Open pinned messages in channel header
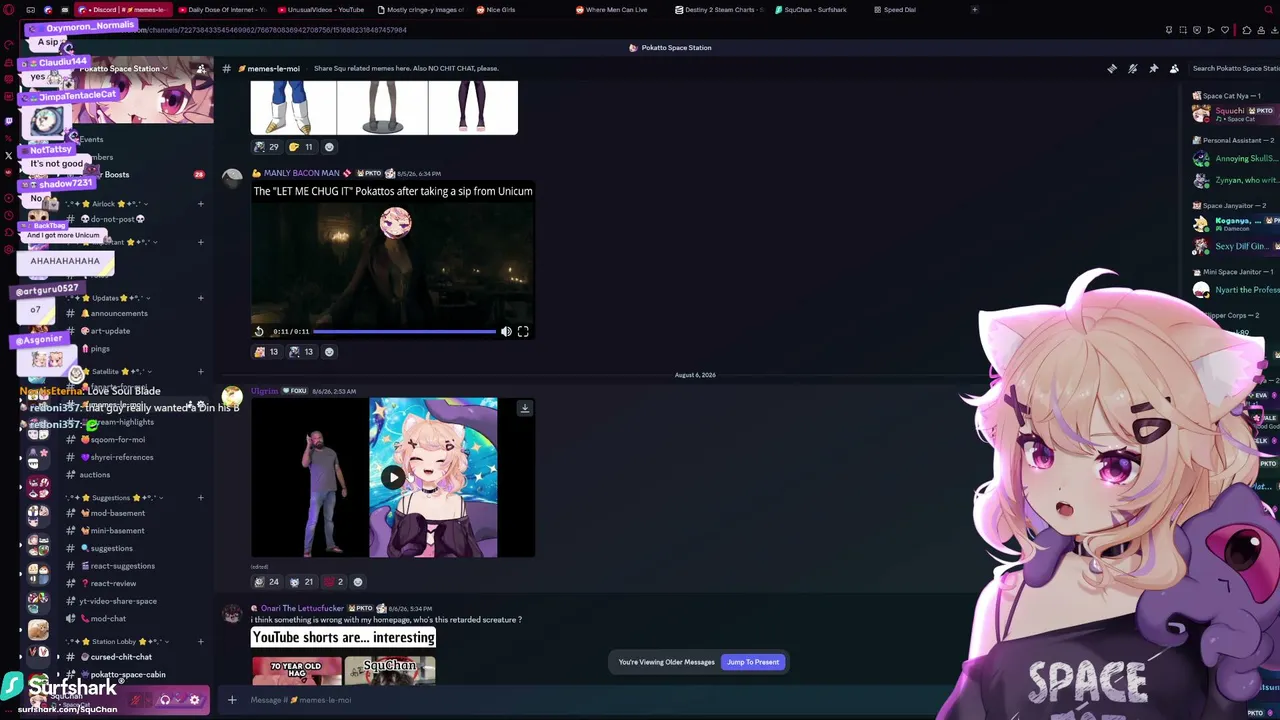This screenshot has width=1280, height=720. pos(1154,68)
